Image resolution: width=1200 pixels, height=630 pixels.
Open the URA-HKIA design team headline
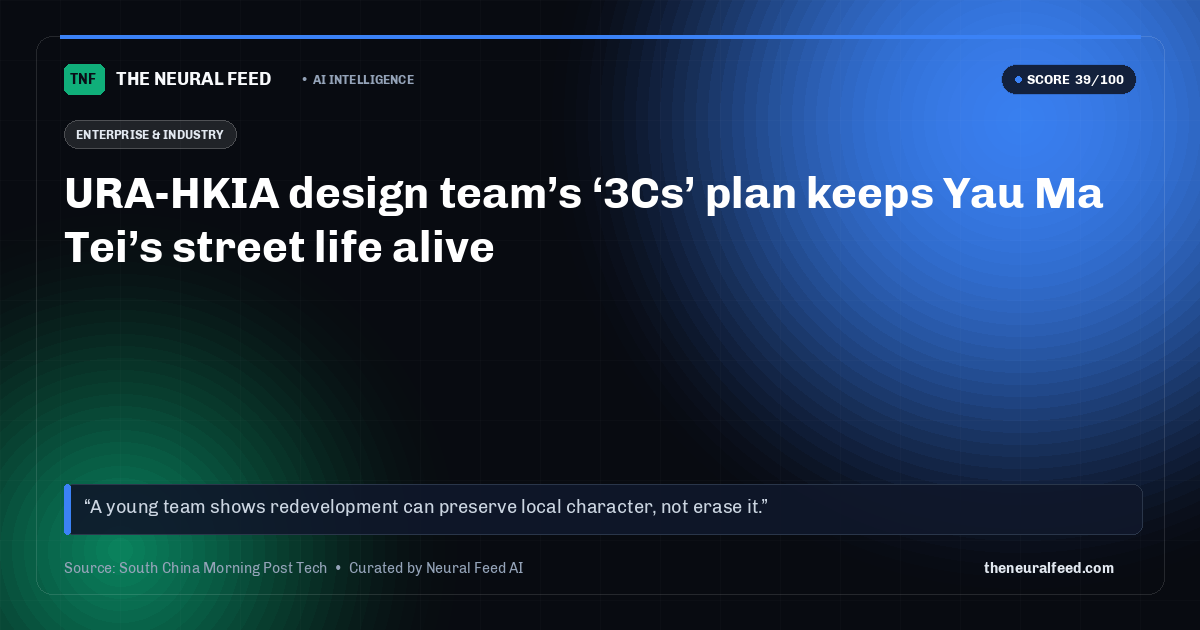(584, 220)
